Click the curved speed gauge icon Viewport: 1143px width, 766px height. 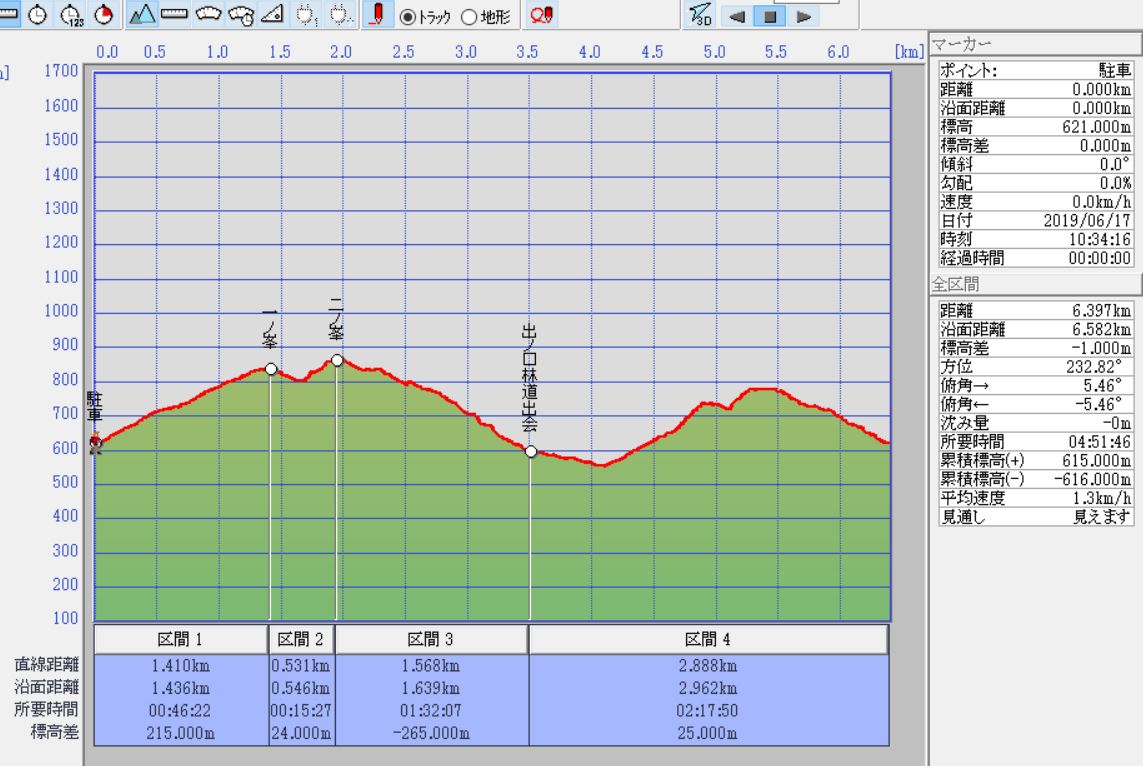pos(208,14)
